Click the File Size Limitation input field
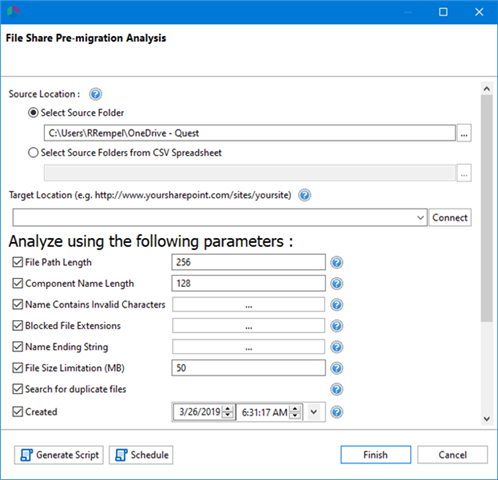This screenshot has height=480, width=498. click(x=248, y=368)
